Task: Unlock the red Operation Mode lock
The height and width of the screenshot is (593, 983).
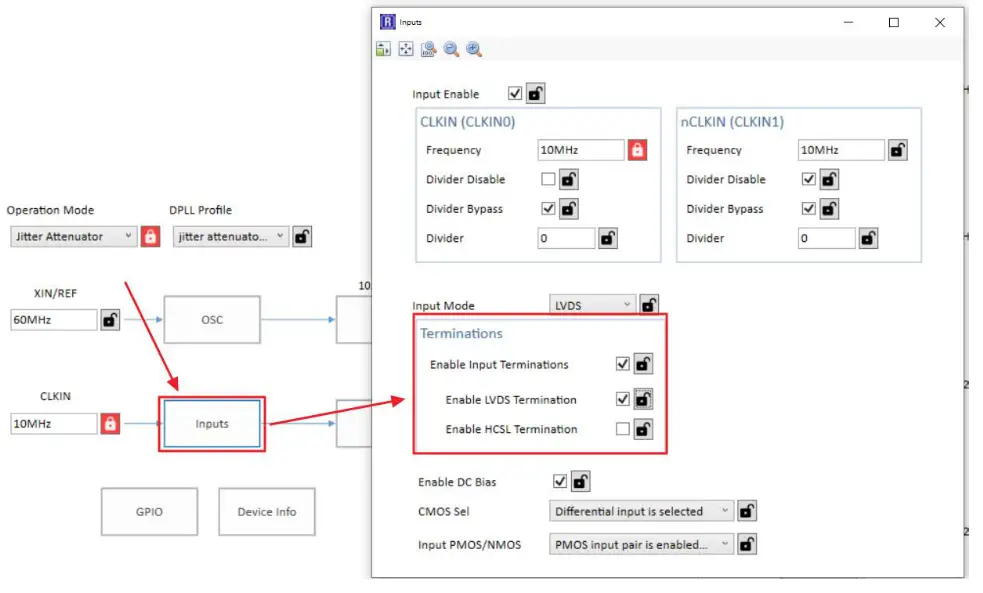Action: click(150, 236)
